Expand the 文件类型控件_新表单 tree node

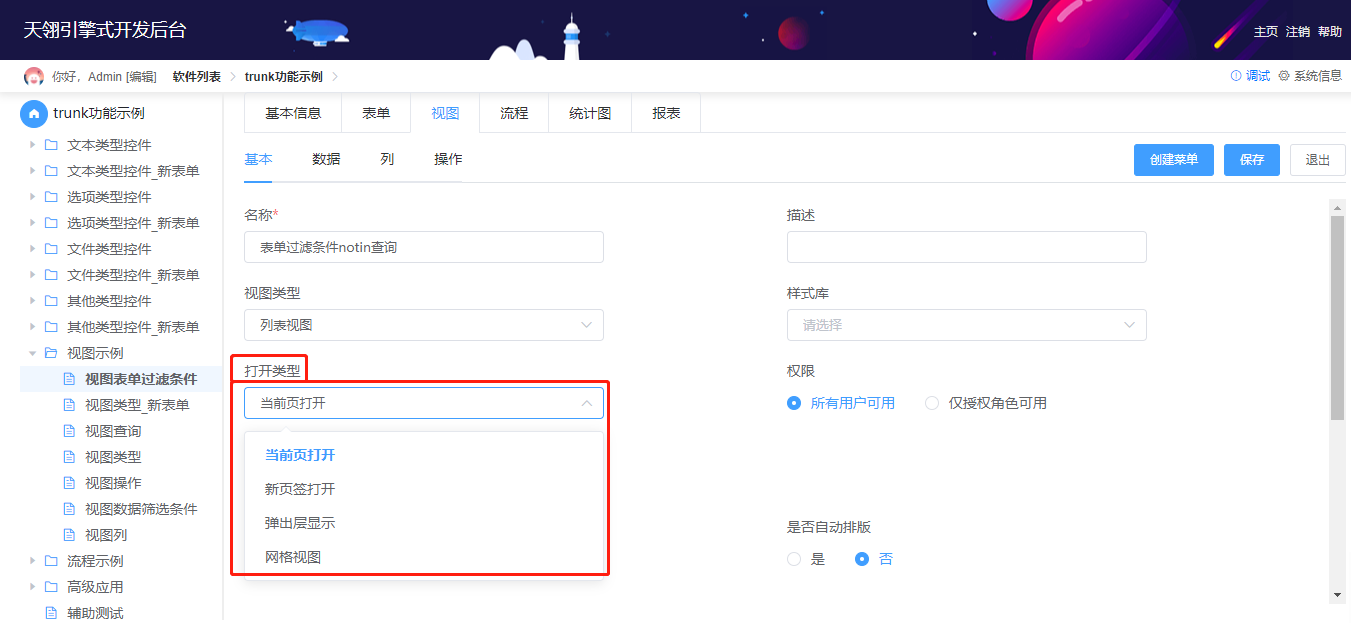(x=32, y=275)
